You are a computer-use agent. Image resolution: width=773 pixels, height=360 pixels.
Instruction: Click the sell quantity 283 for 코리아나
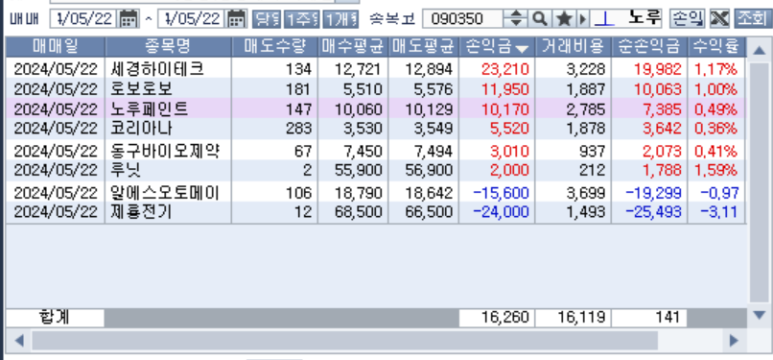(299, 129)
